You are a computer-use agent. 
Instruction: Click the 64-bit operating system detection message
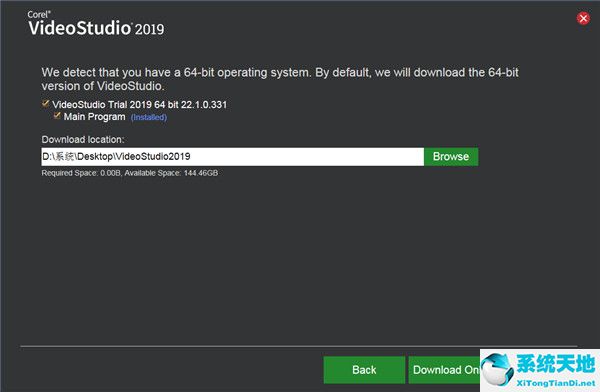280,79
